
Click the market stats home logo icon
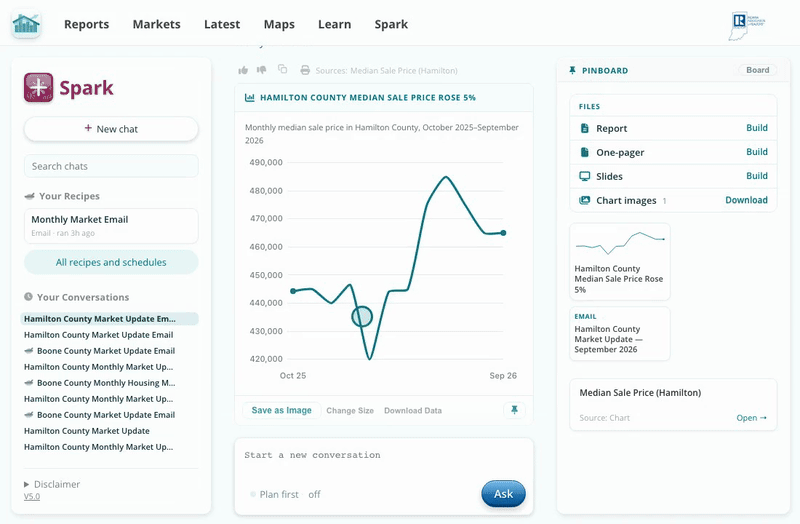[26, 24]
